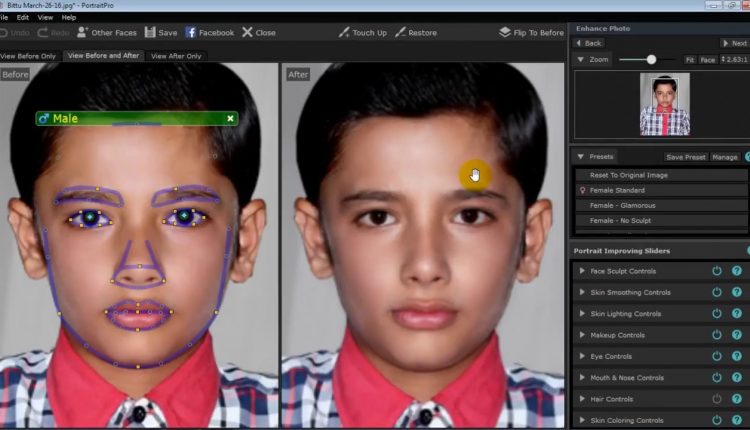Click the Flip To Before layers icon
Viewport: 750px width, 430px height.
[505, 32]
